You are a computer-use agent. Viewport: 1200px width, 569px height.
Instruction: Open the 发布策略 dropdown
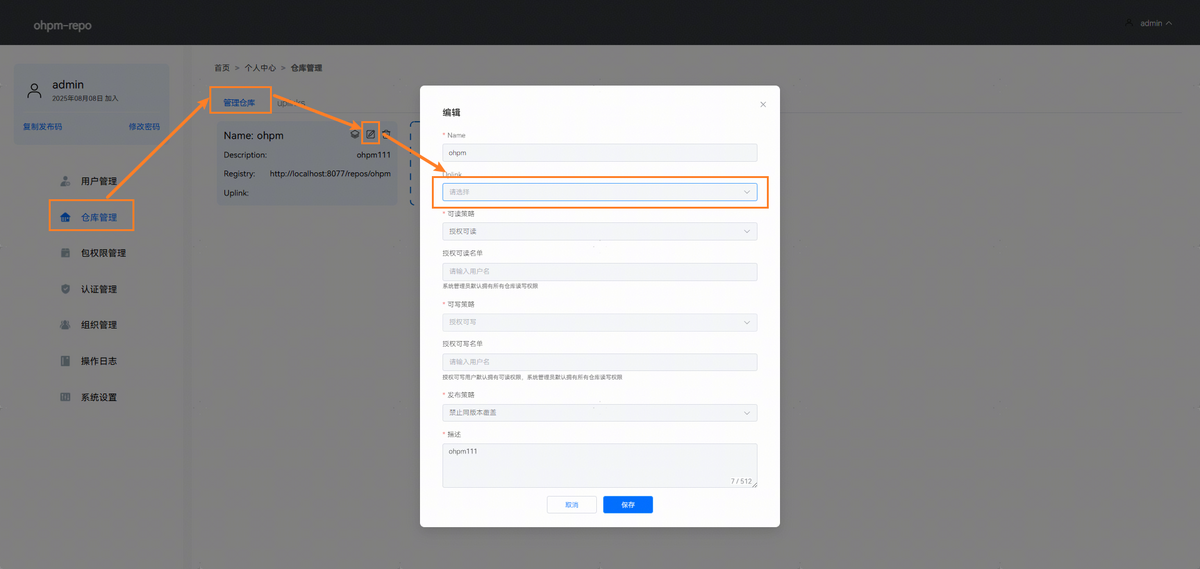click(599, 413)
